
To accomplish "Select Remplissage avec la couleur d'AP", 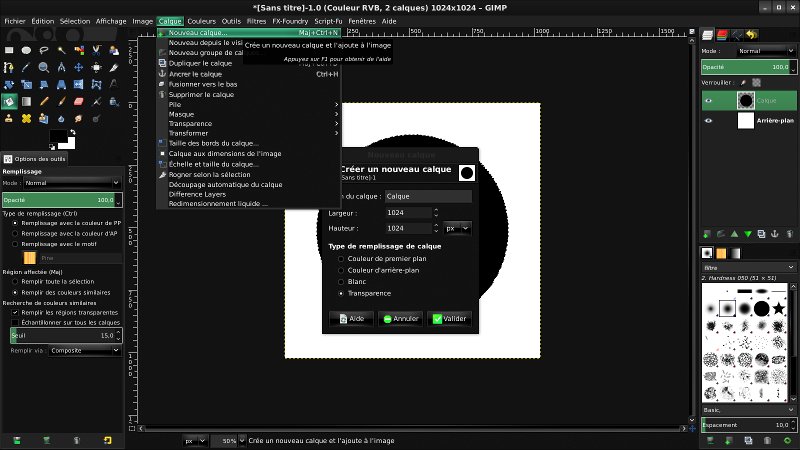I will tap(65, 234).
